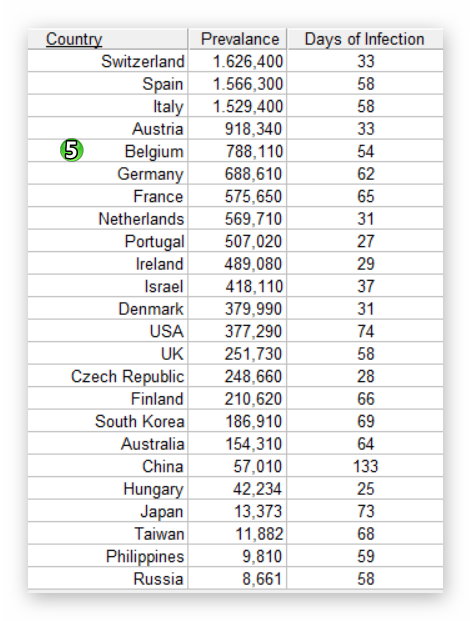Click Austria's days of infection 33
The image size is (471, 621).
(366, 129)
